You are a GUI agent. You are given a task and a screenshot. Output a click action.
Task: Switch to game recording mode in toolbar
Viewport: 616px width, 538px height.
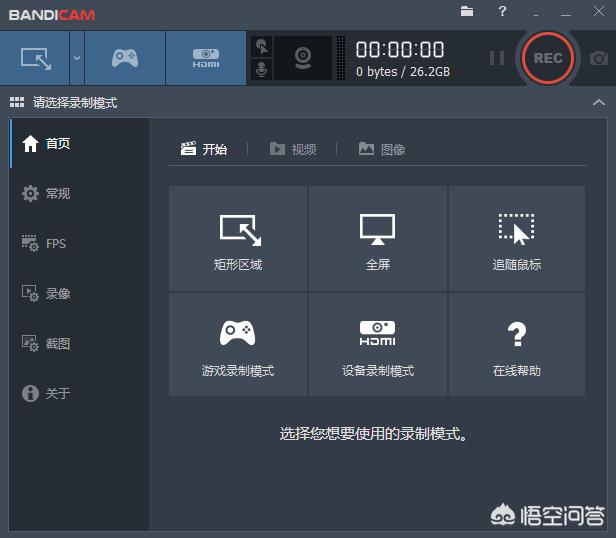(x=125, y=58)
